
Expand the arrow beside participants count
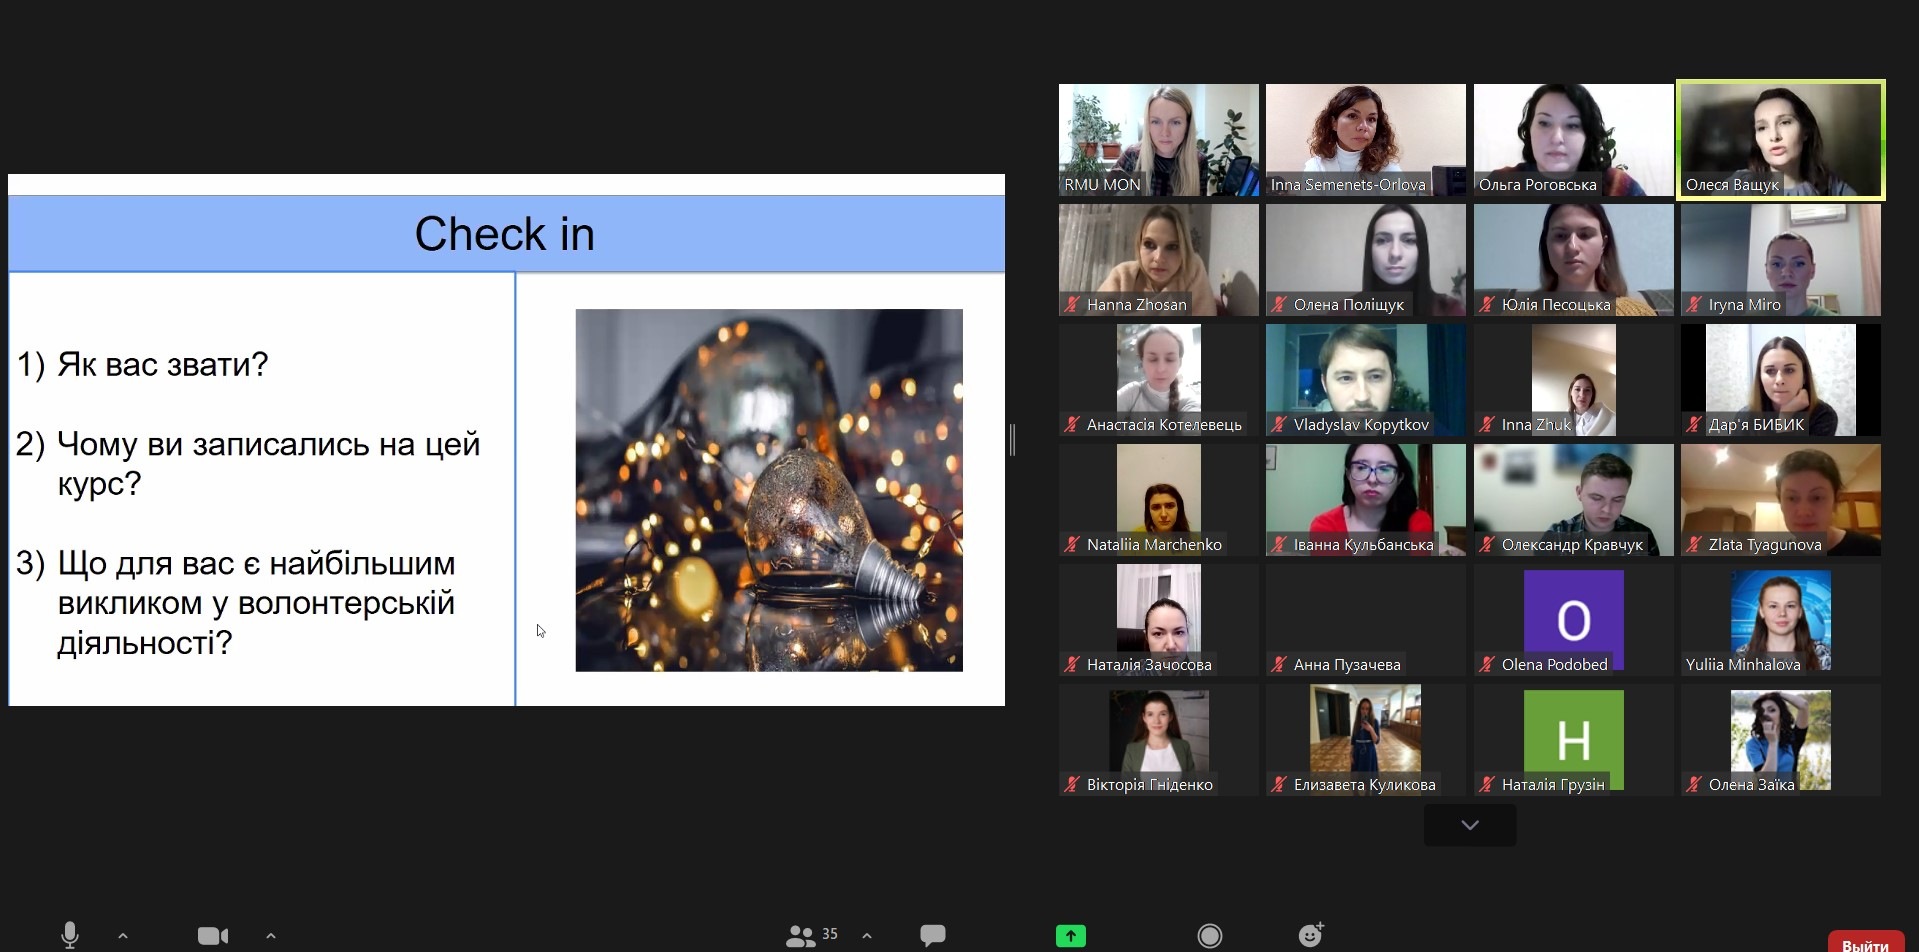coord(867,936)
